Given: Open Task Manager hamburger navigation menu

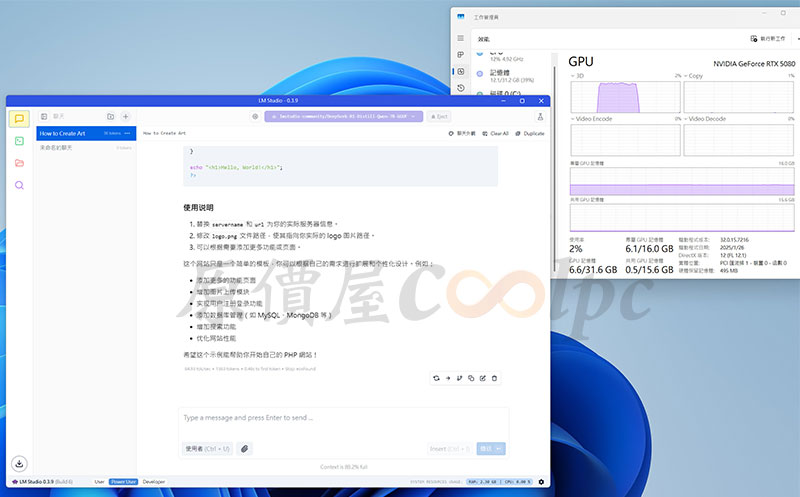Looking at the screenshot, I should pos(461,38).
